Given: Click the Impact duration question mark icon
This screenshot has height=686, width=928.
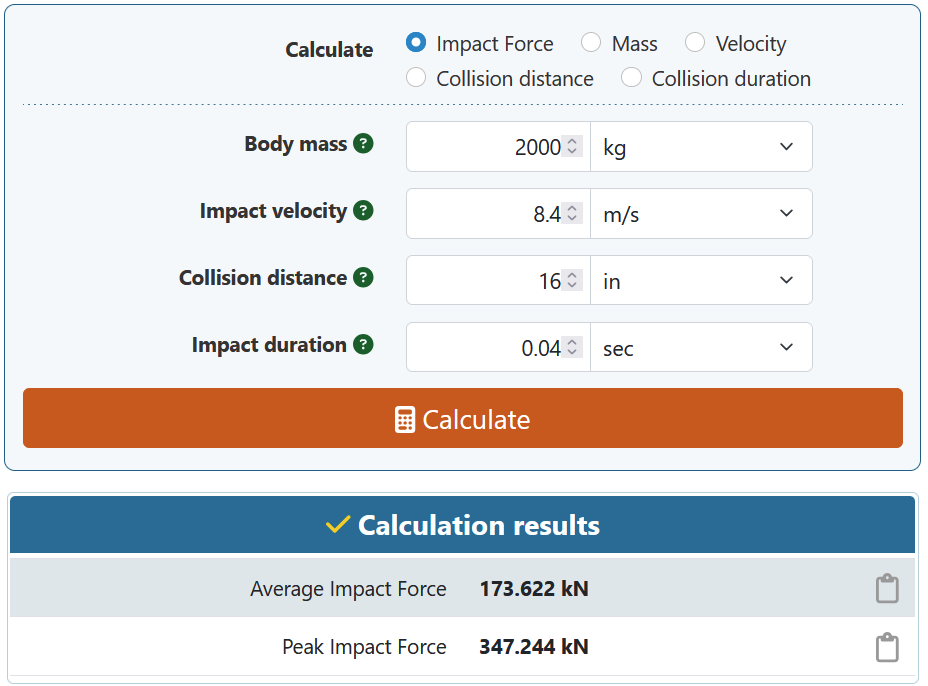Looking at the screenshot, I should tap(364, 345).
